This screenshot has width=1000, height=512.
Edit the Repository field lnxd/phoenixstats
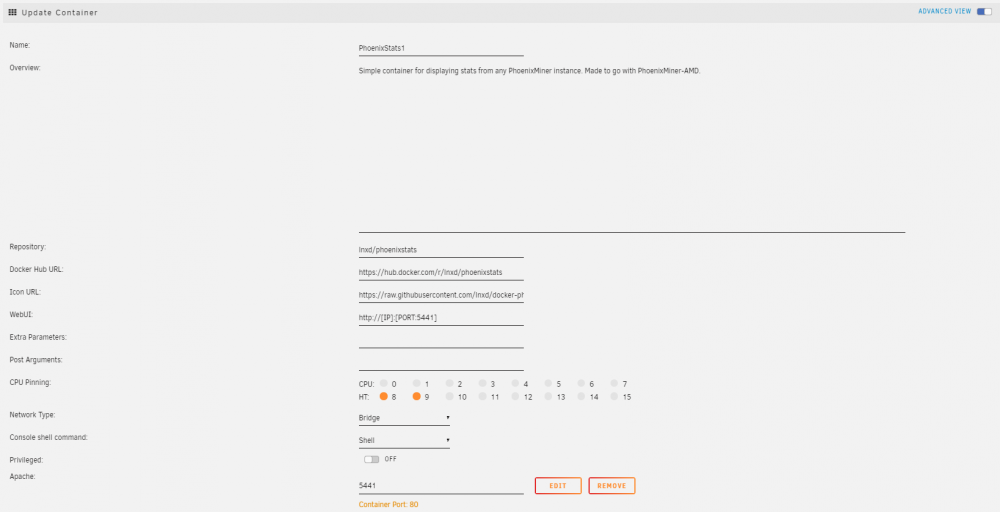[441, 250]
